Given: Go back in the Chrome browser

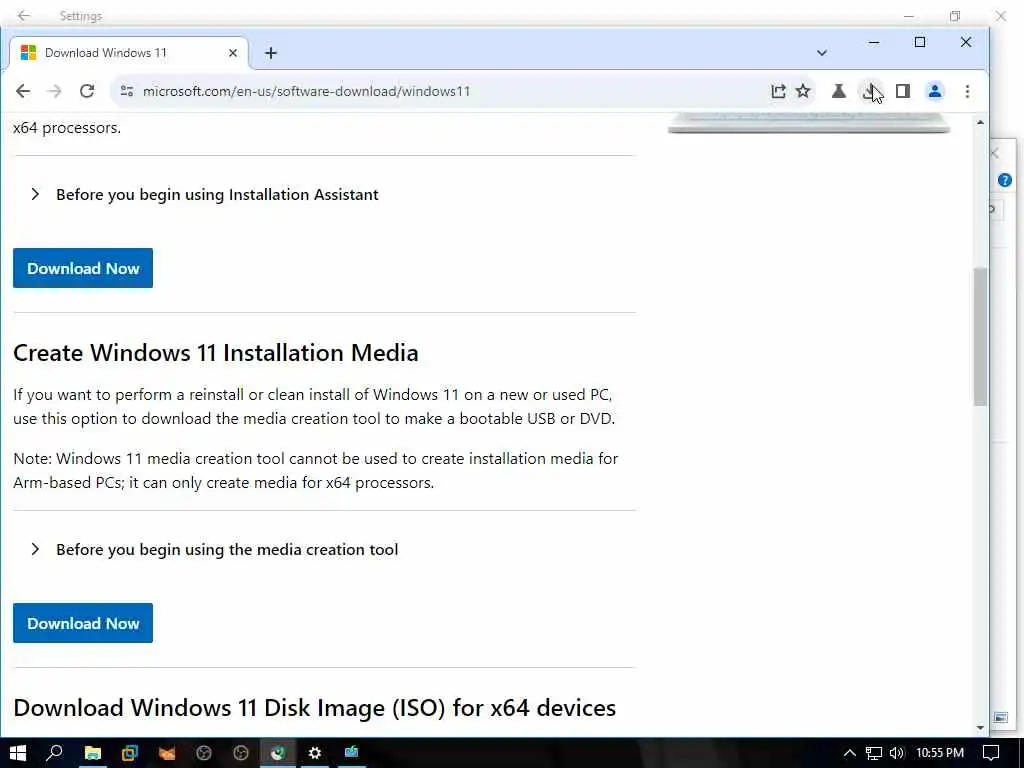Looking at the screenshot, I should pyautogui.click(x=23, y=91).
